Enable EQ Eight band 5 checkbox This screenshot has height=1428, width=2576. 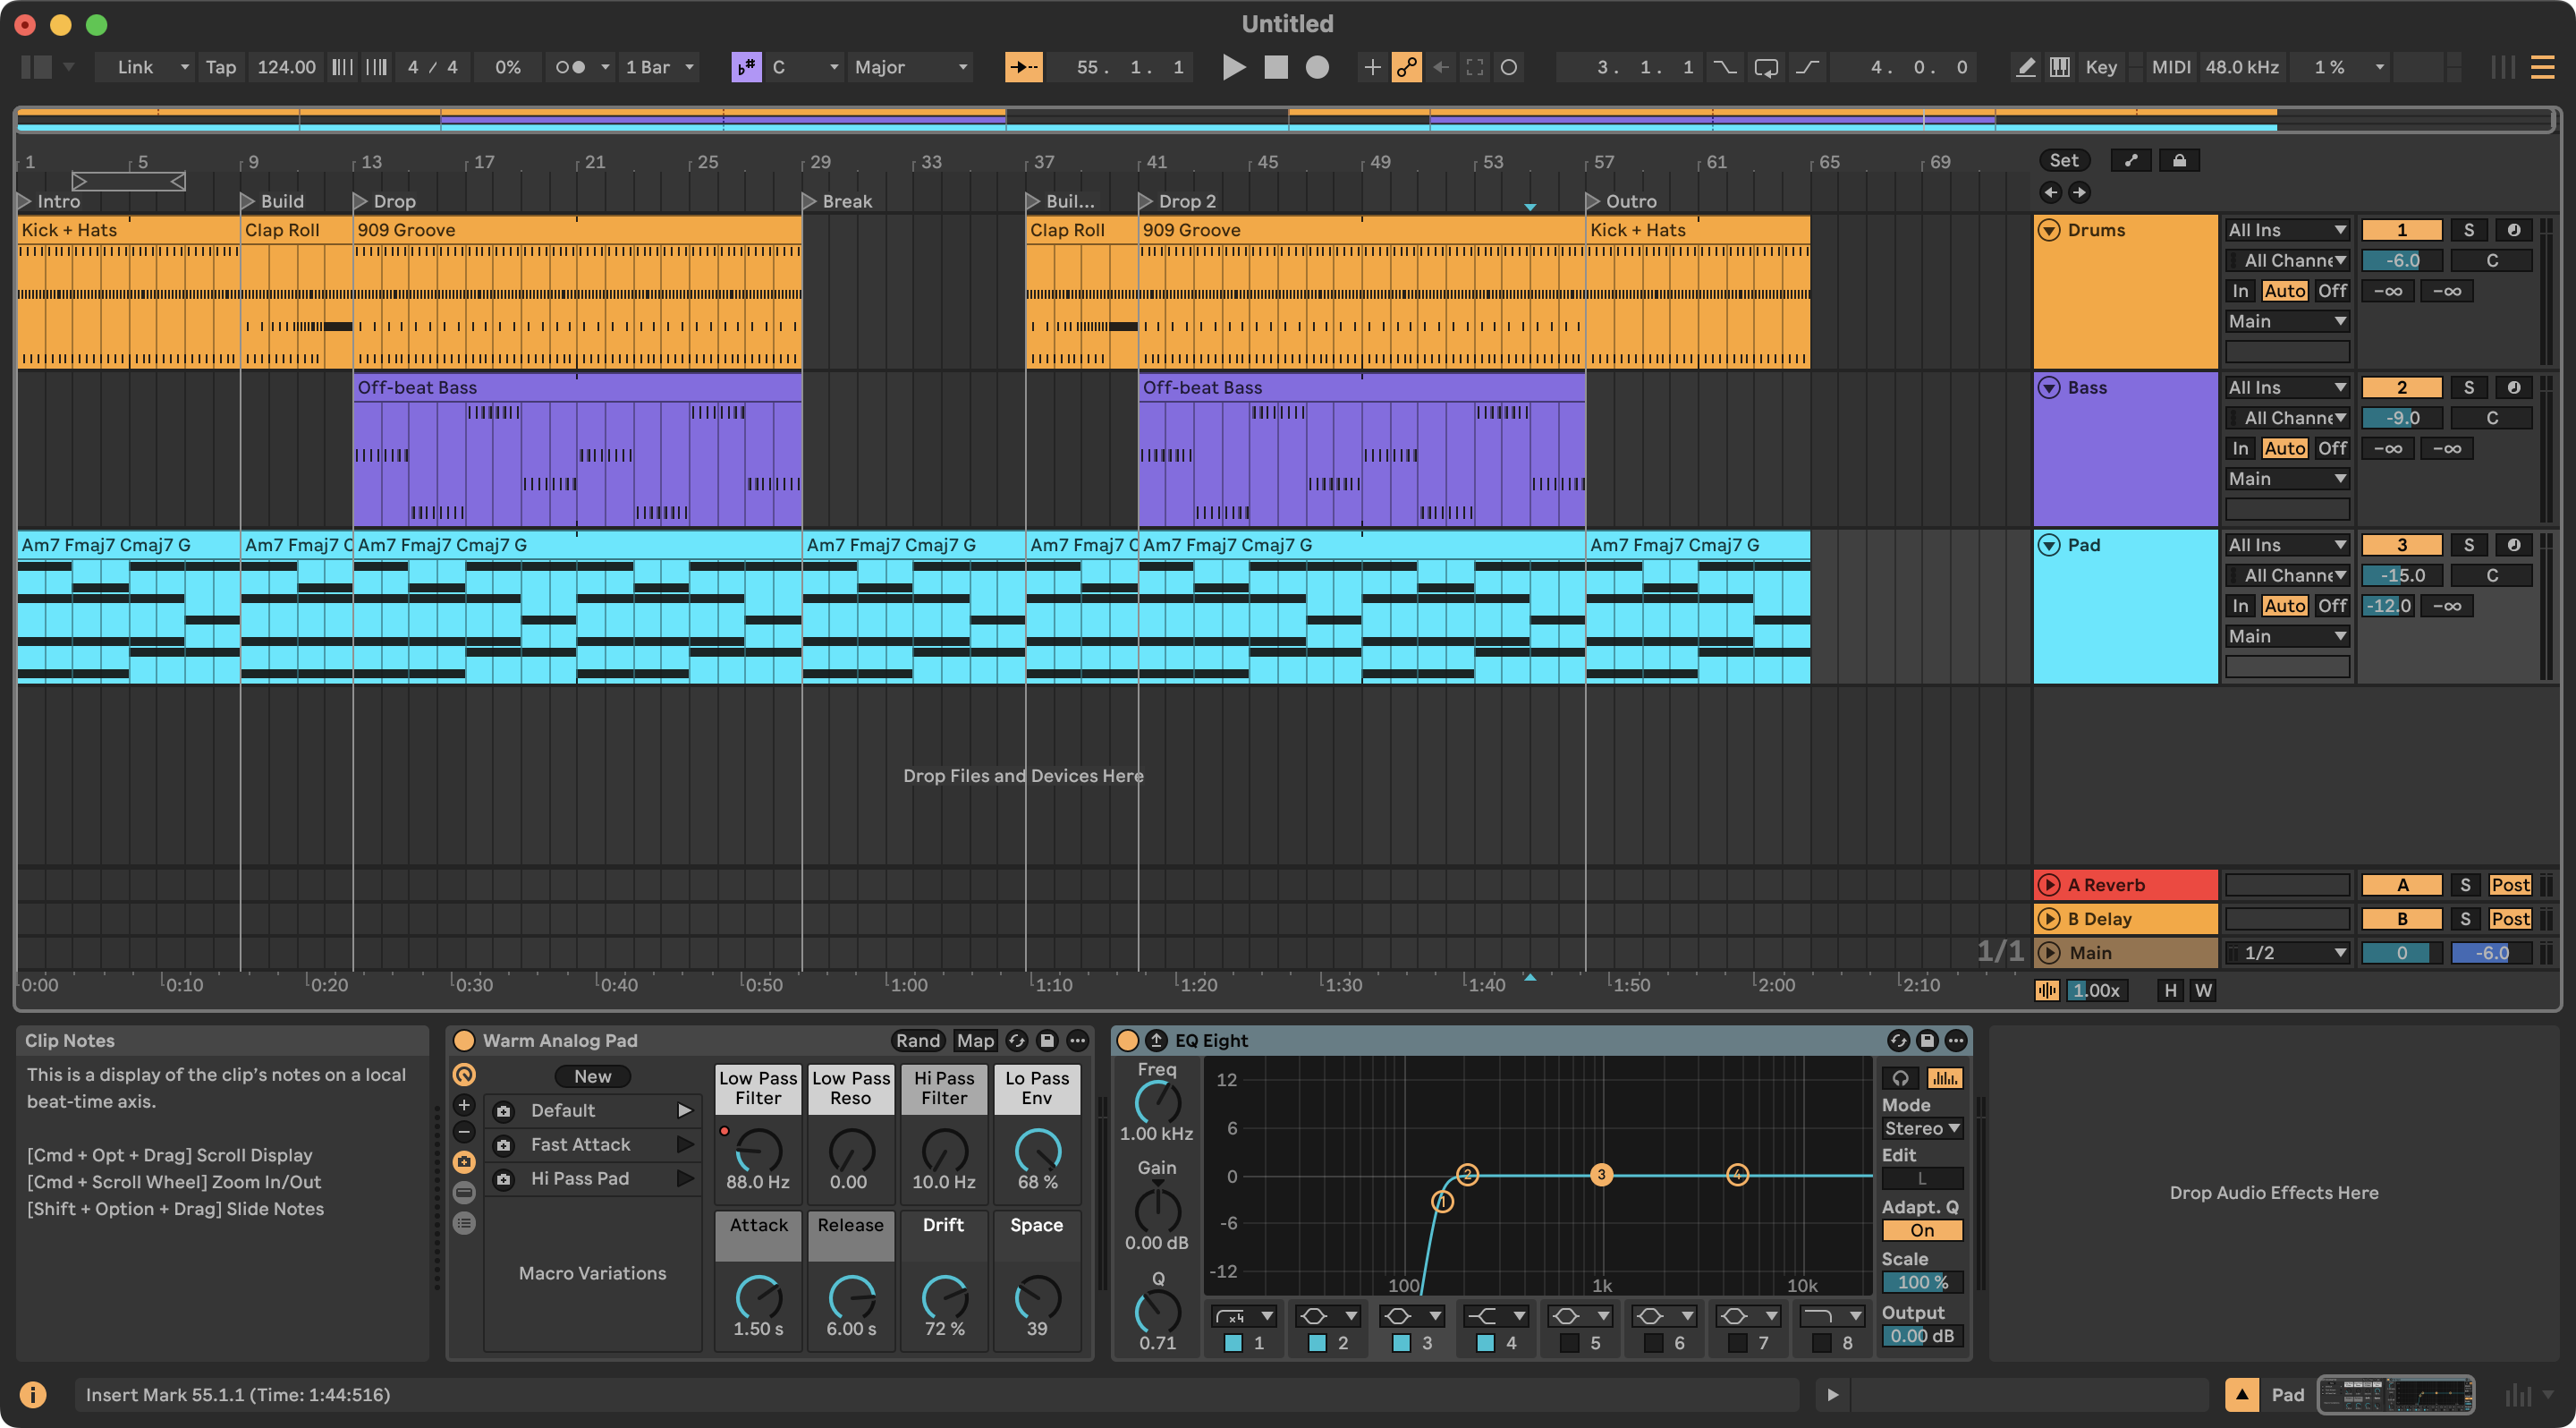[1569, 1343]
